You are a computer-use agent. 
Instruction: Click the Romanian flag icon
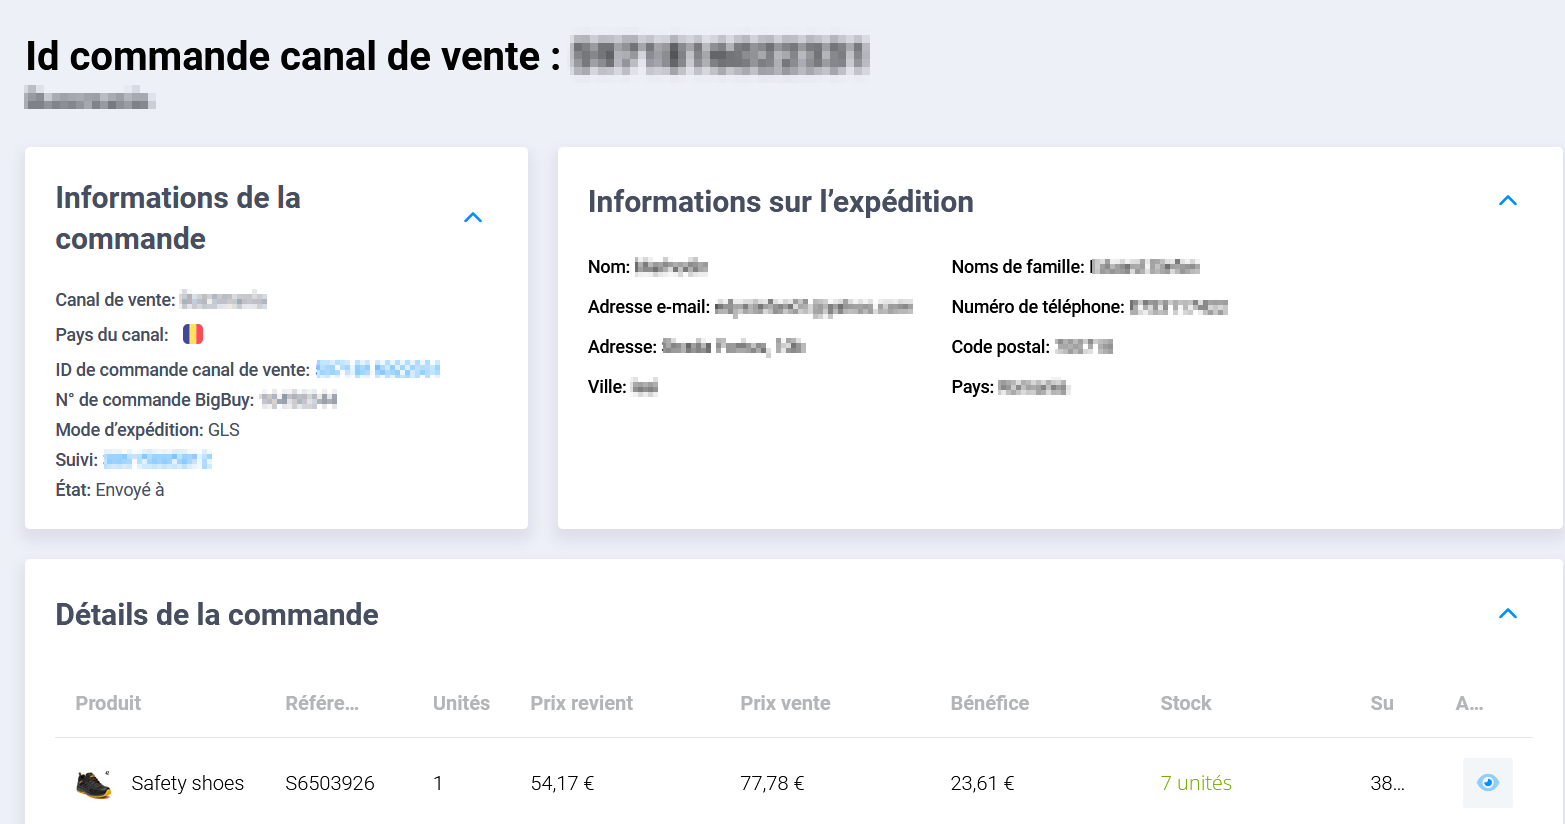[193, 335]
